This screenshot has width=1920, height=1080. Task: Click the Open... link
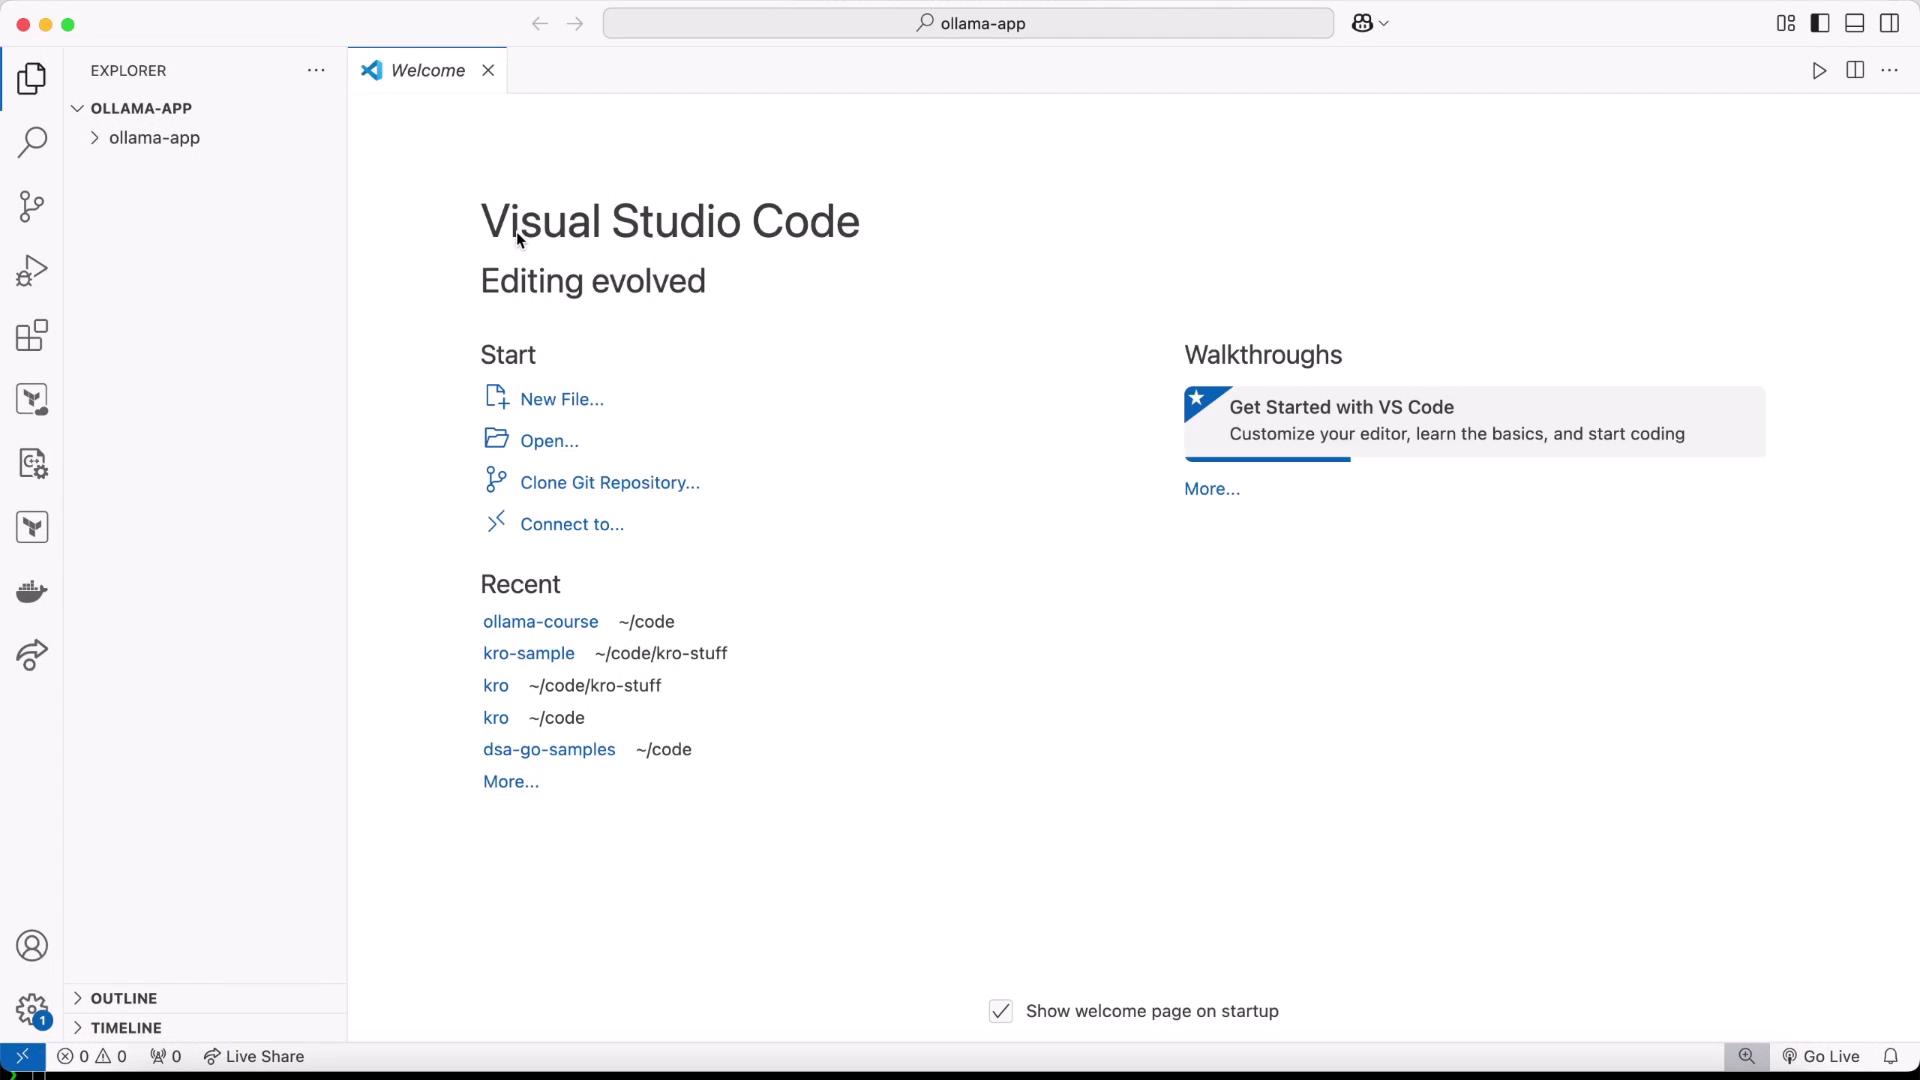coord(549,441)
